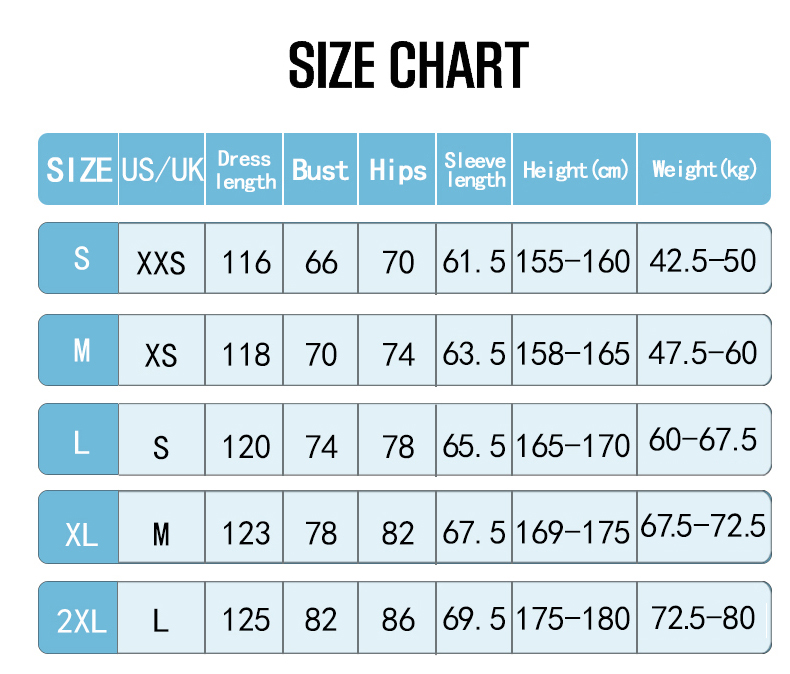Select the Dress length column header
This screenshot has width=790, height=674.
click(245, 170)
